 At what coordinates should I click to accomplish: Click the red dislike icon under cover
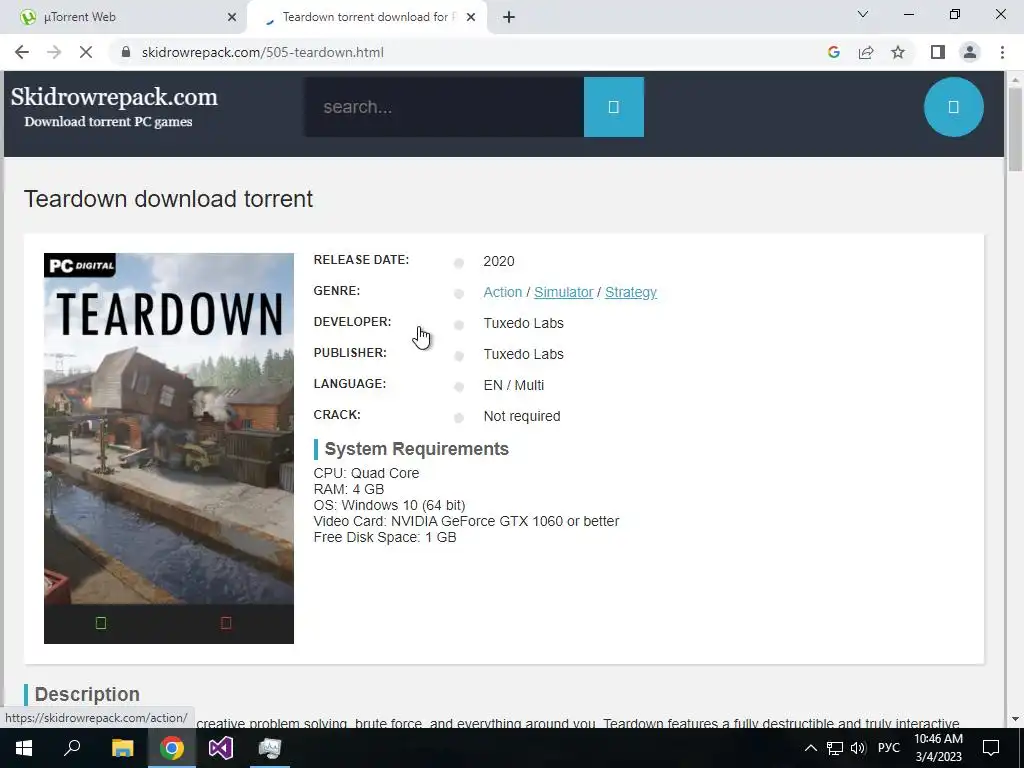(x=226, y=623)
